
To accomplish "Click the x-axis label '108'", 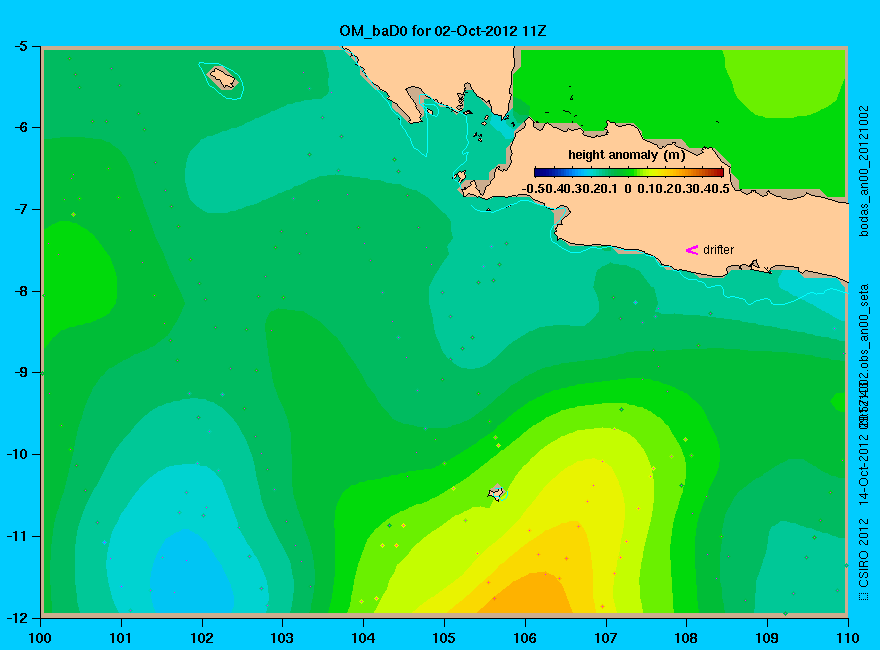I will pos(686,638).
